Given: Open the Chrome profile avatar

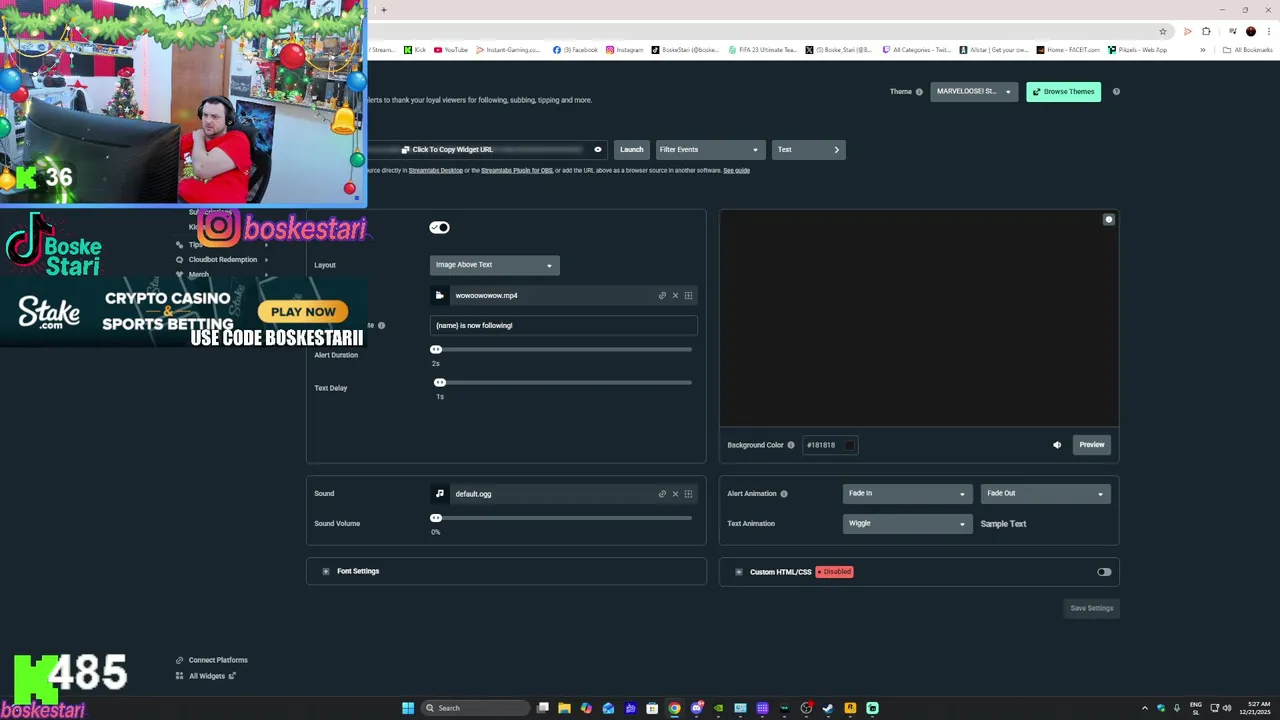Looking at the screenshot, I should (x=1250, y=31).
